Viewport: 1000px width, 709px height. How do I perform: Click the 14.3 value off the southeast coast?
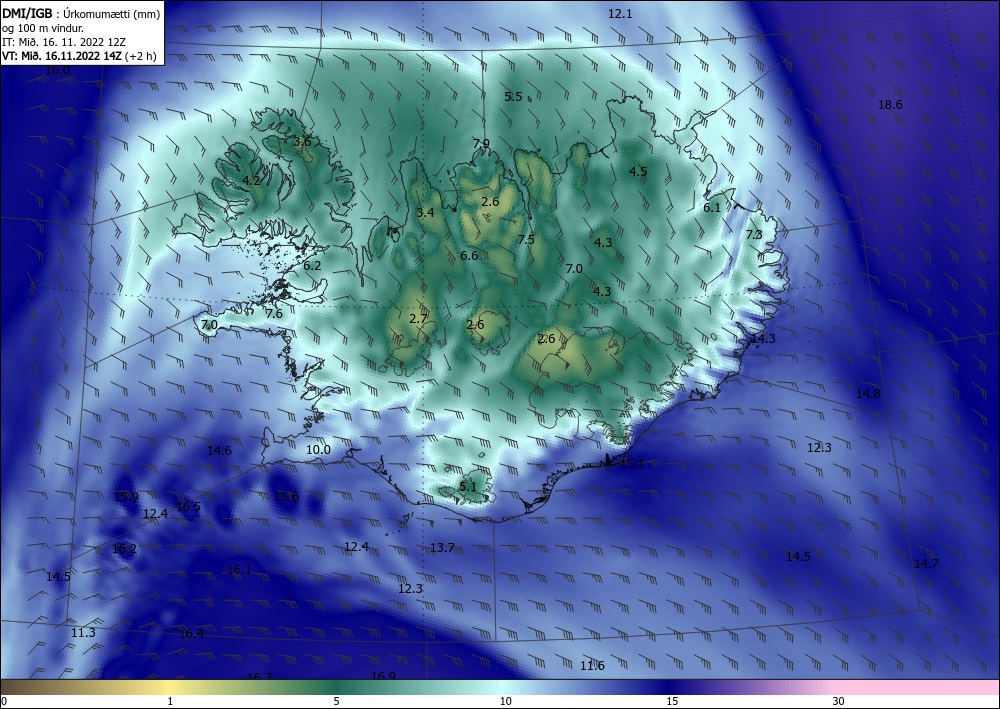763,339
